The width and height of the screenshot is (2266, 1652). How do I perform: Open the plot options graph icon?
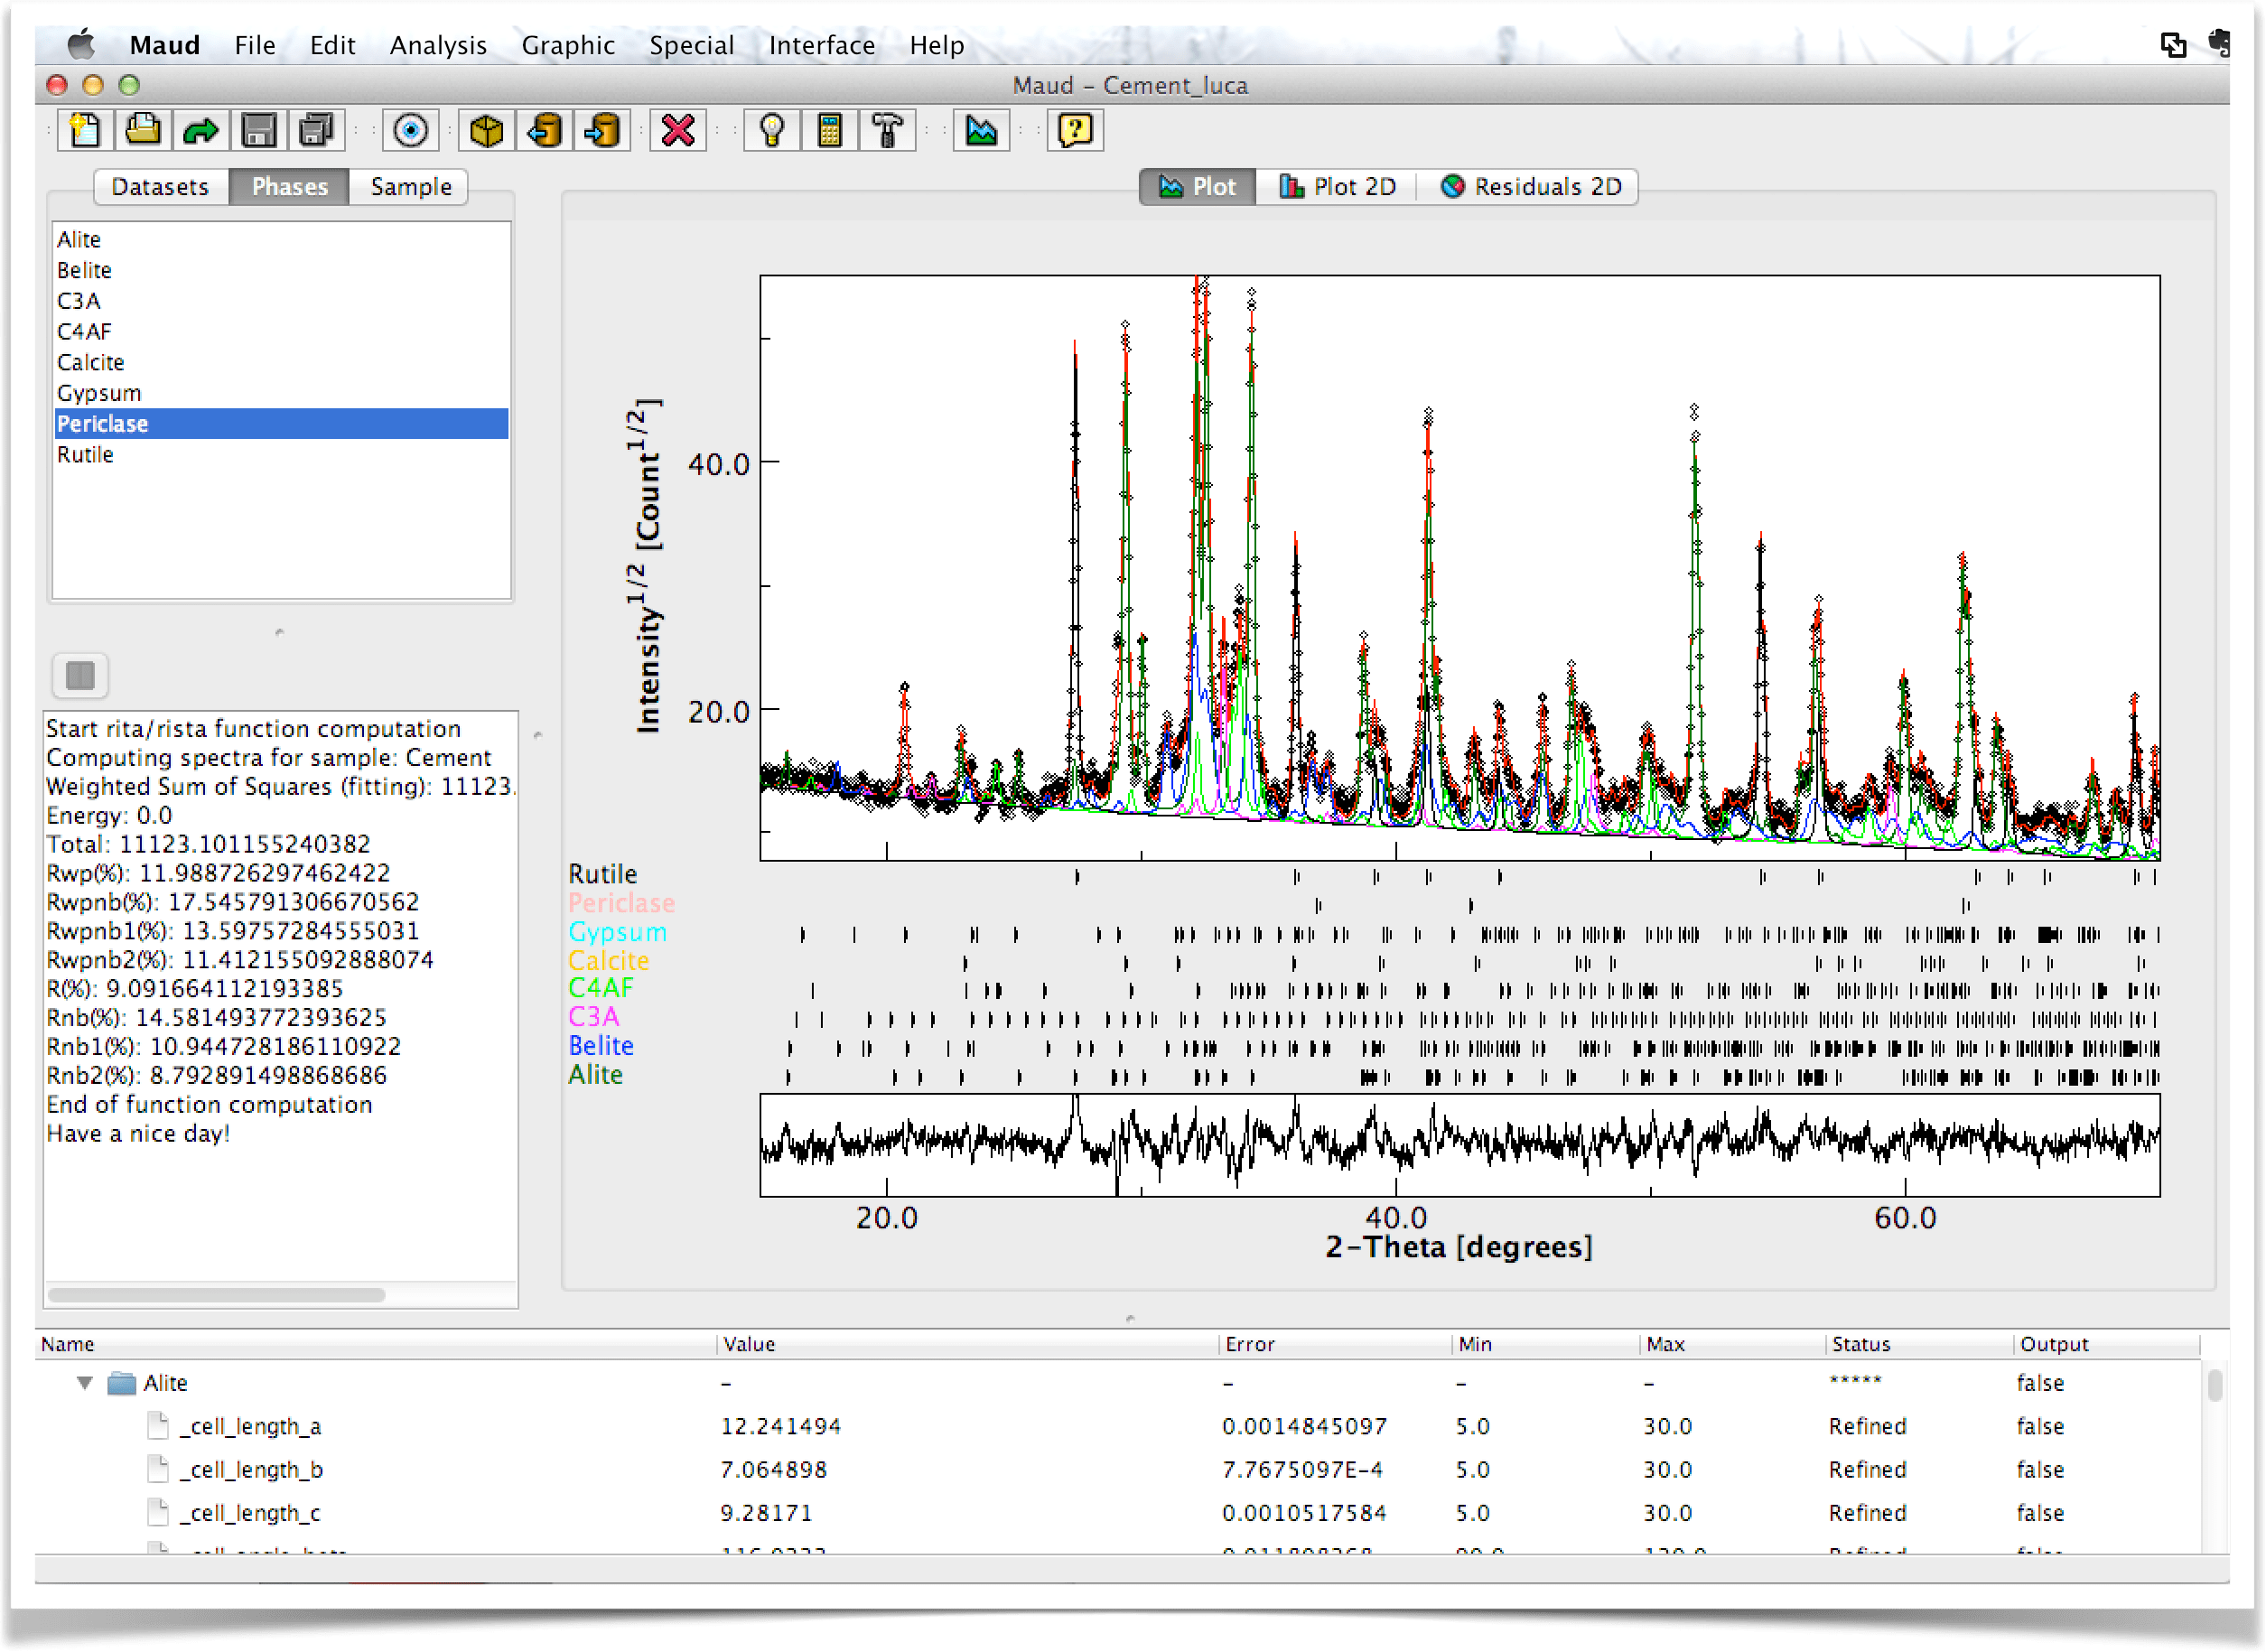click(x=982, y=130)
